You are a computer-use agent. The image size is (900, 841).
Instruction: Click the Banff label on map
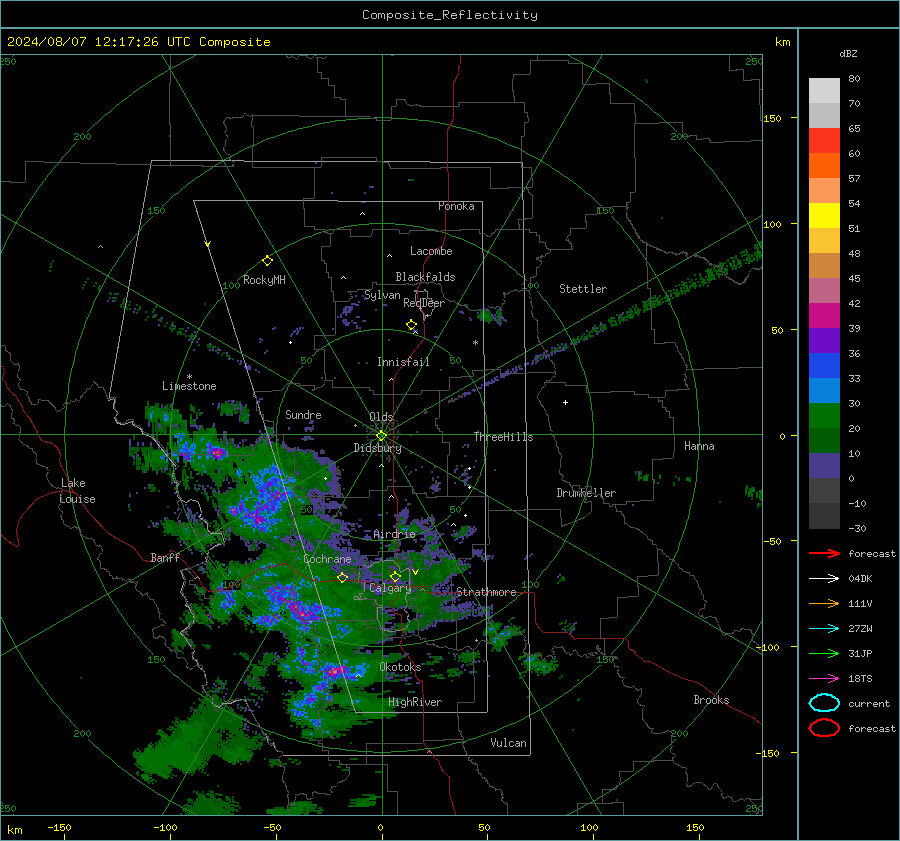[165, 558]
